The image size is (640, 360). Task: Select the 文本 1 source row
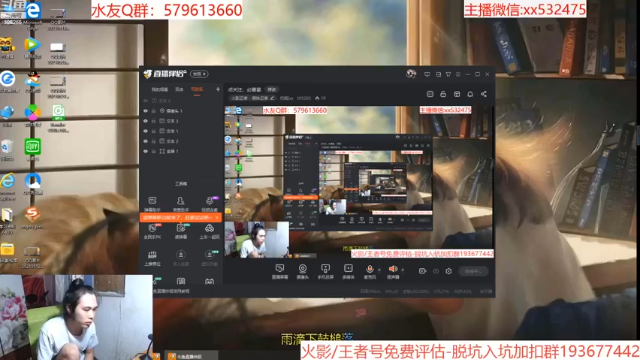(x=182, y=131)
